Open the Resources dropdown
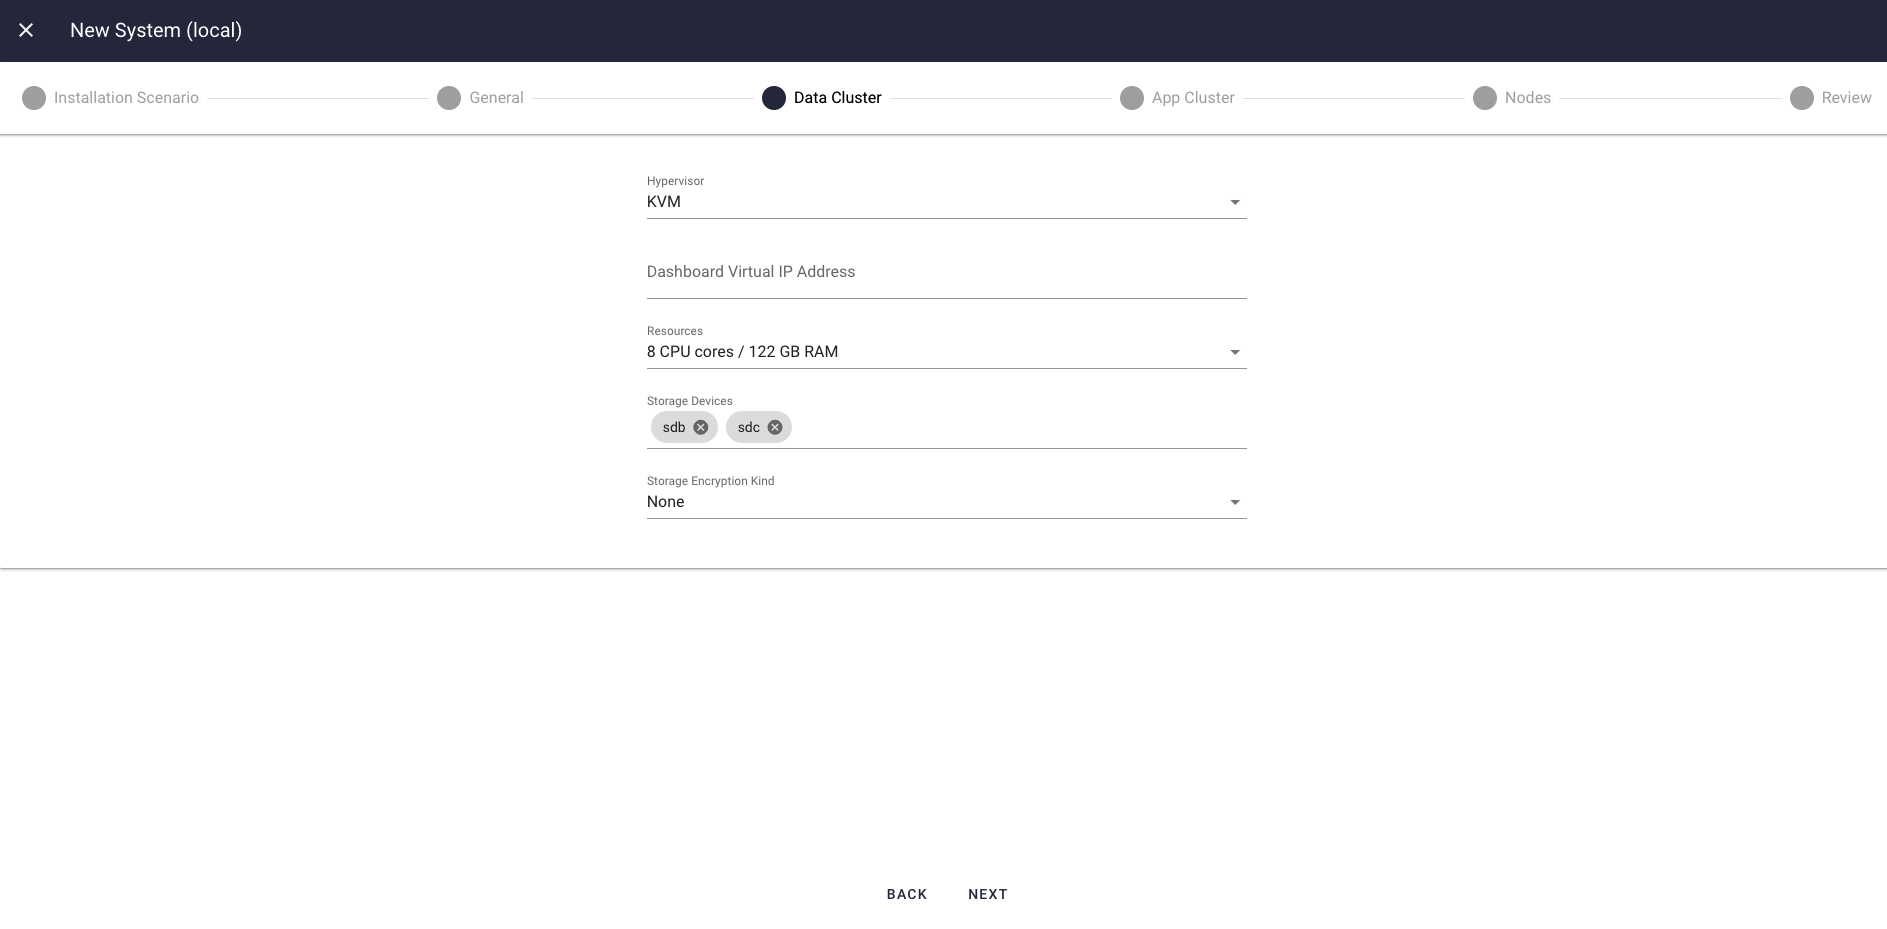The width and height of the screenshot is (1887, 929). tap(946, 352)
